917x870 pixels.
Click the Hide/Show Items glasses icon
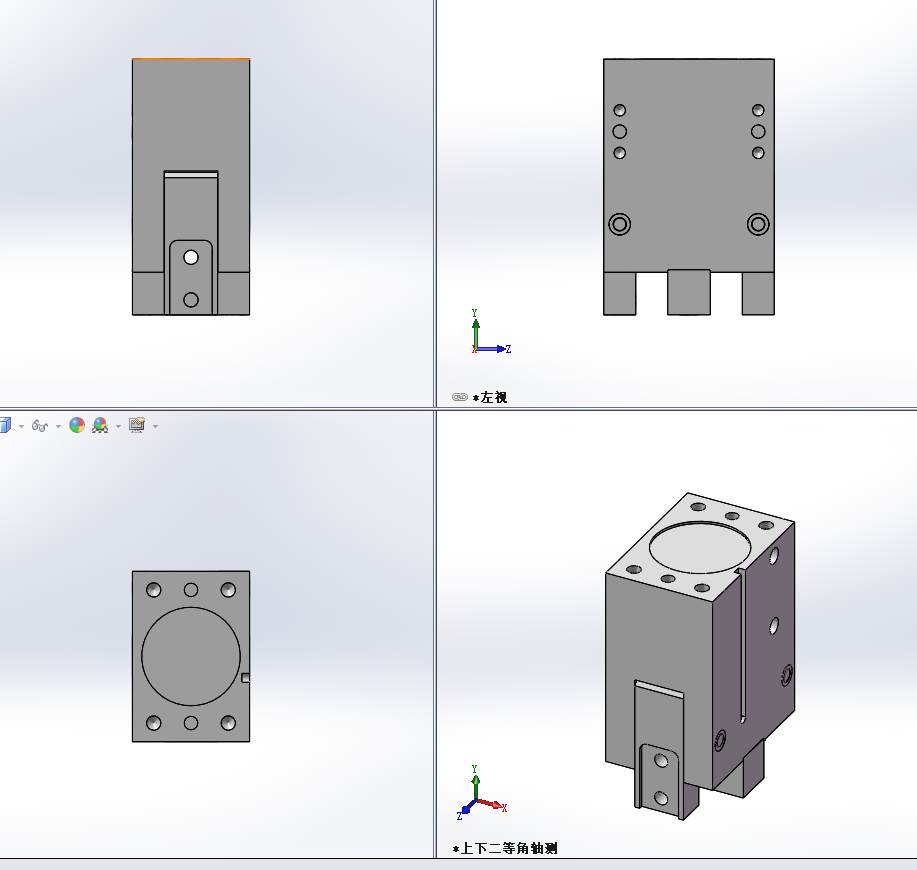point(40,426)
